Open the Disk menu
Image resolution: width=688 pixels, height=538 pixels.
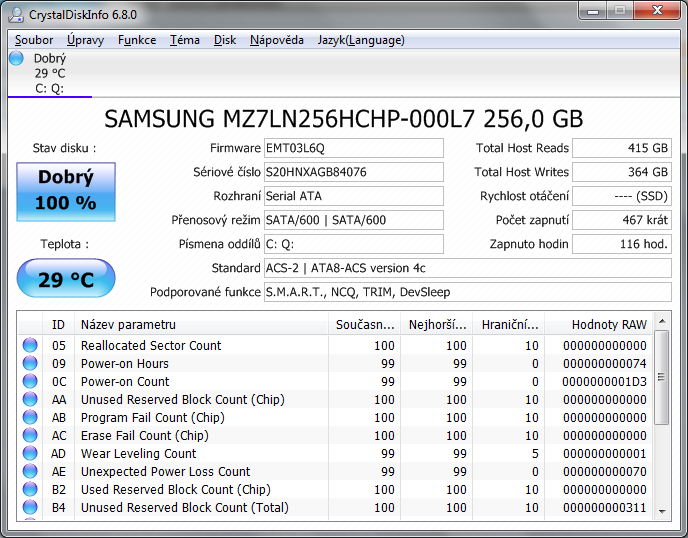pos(225,40)
